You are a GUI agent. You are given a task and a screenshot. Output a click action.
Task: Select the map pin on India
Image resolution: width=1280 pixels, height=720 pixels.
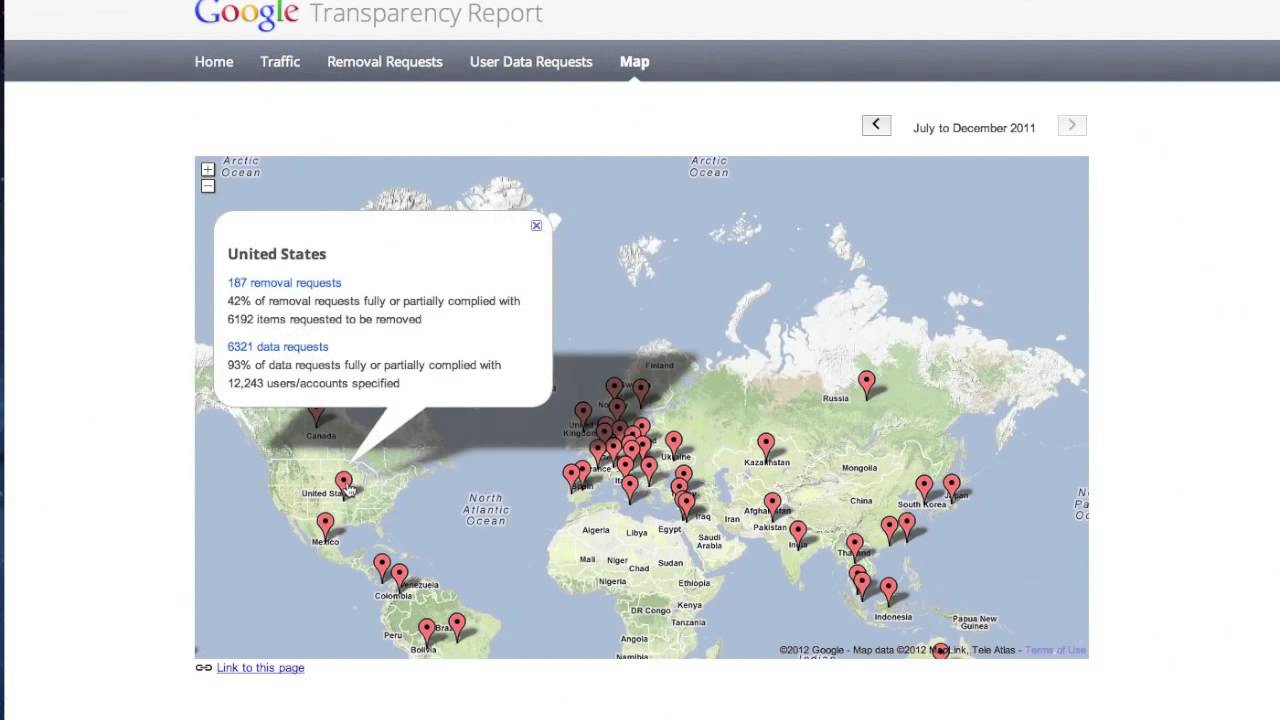(x=797, y=533)
